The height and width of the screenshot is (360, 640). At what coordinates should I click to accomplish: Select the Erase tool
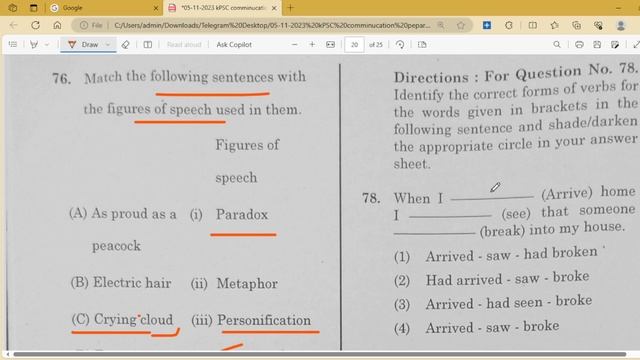[x=125, y=44]
